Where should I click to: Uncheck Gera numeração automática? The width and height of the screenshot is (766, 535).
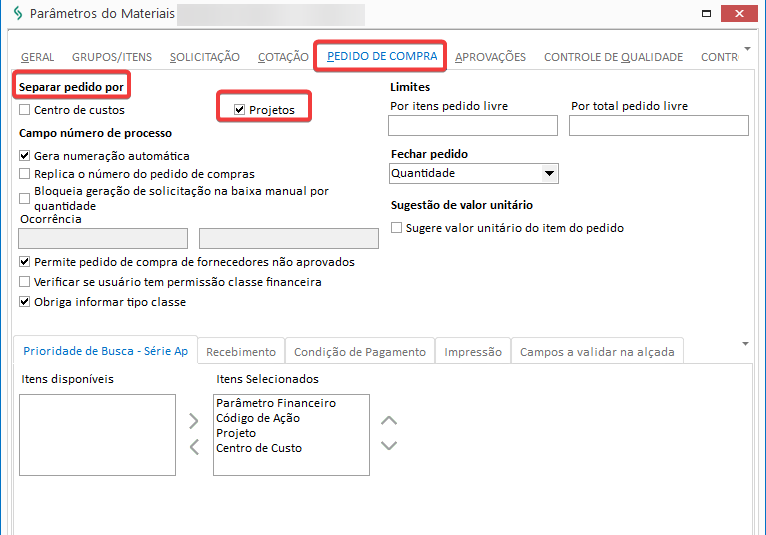pos(25,156)
